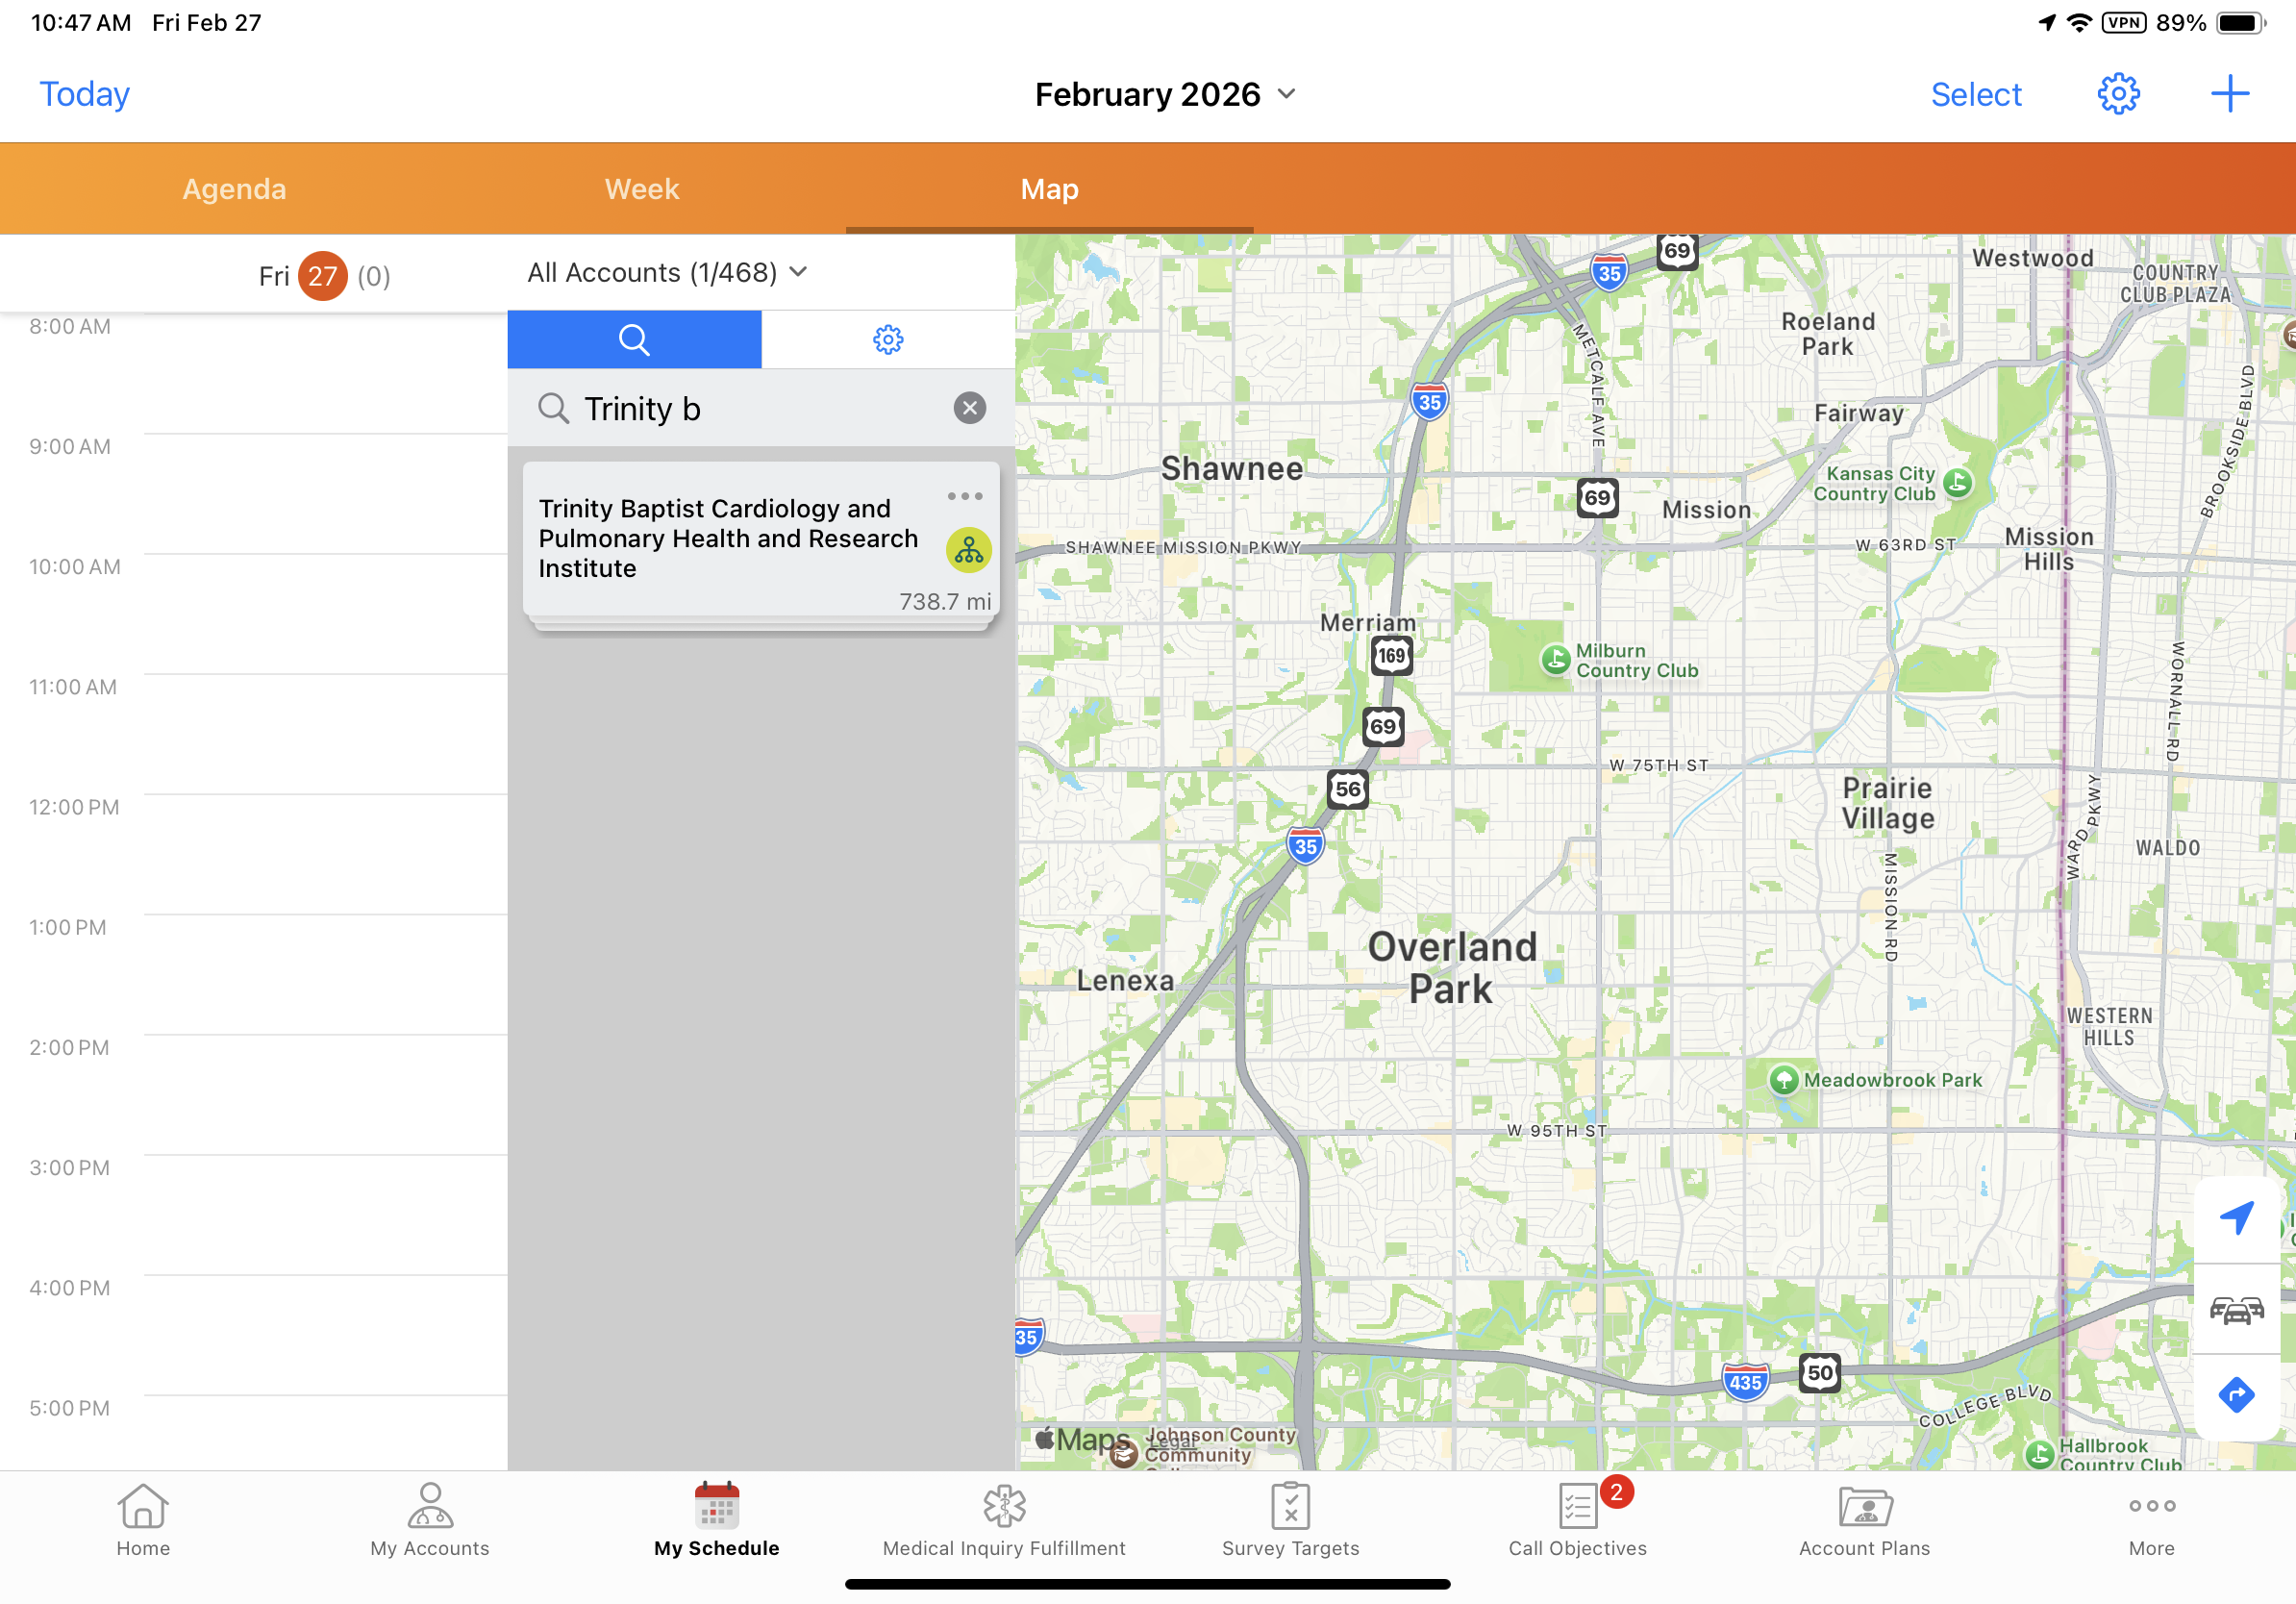This screenshot has height=1604, width=2296.
Task: Tap the account hierarchy icon on result card
Action: click(967, 550)
